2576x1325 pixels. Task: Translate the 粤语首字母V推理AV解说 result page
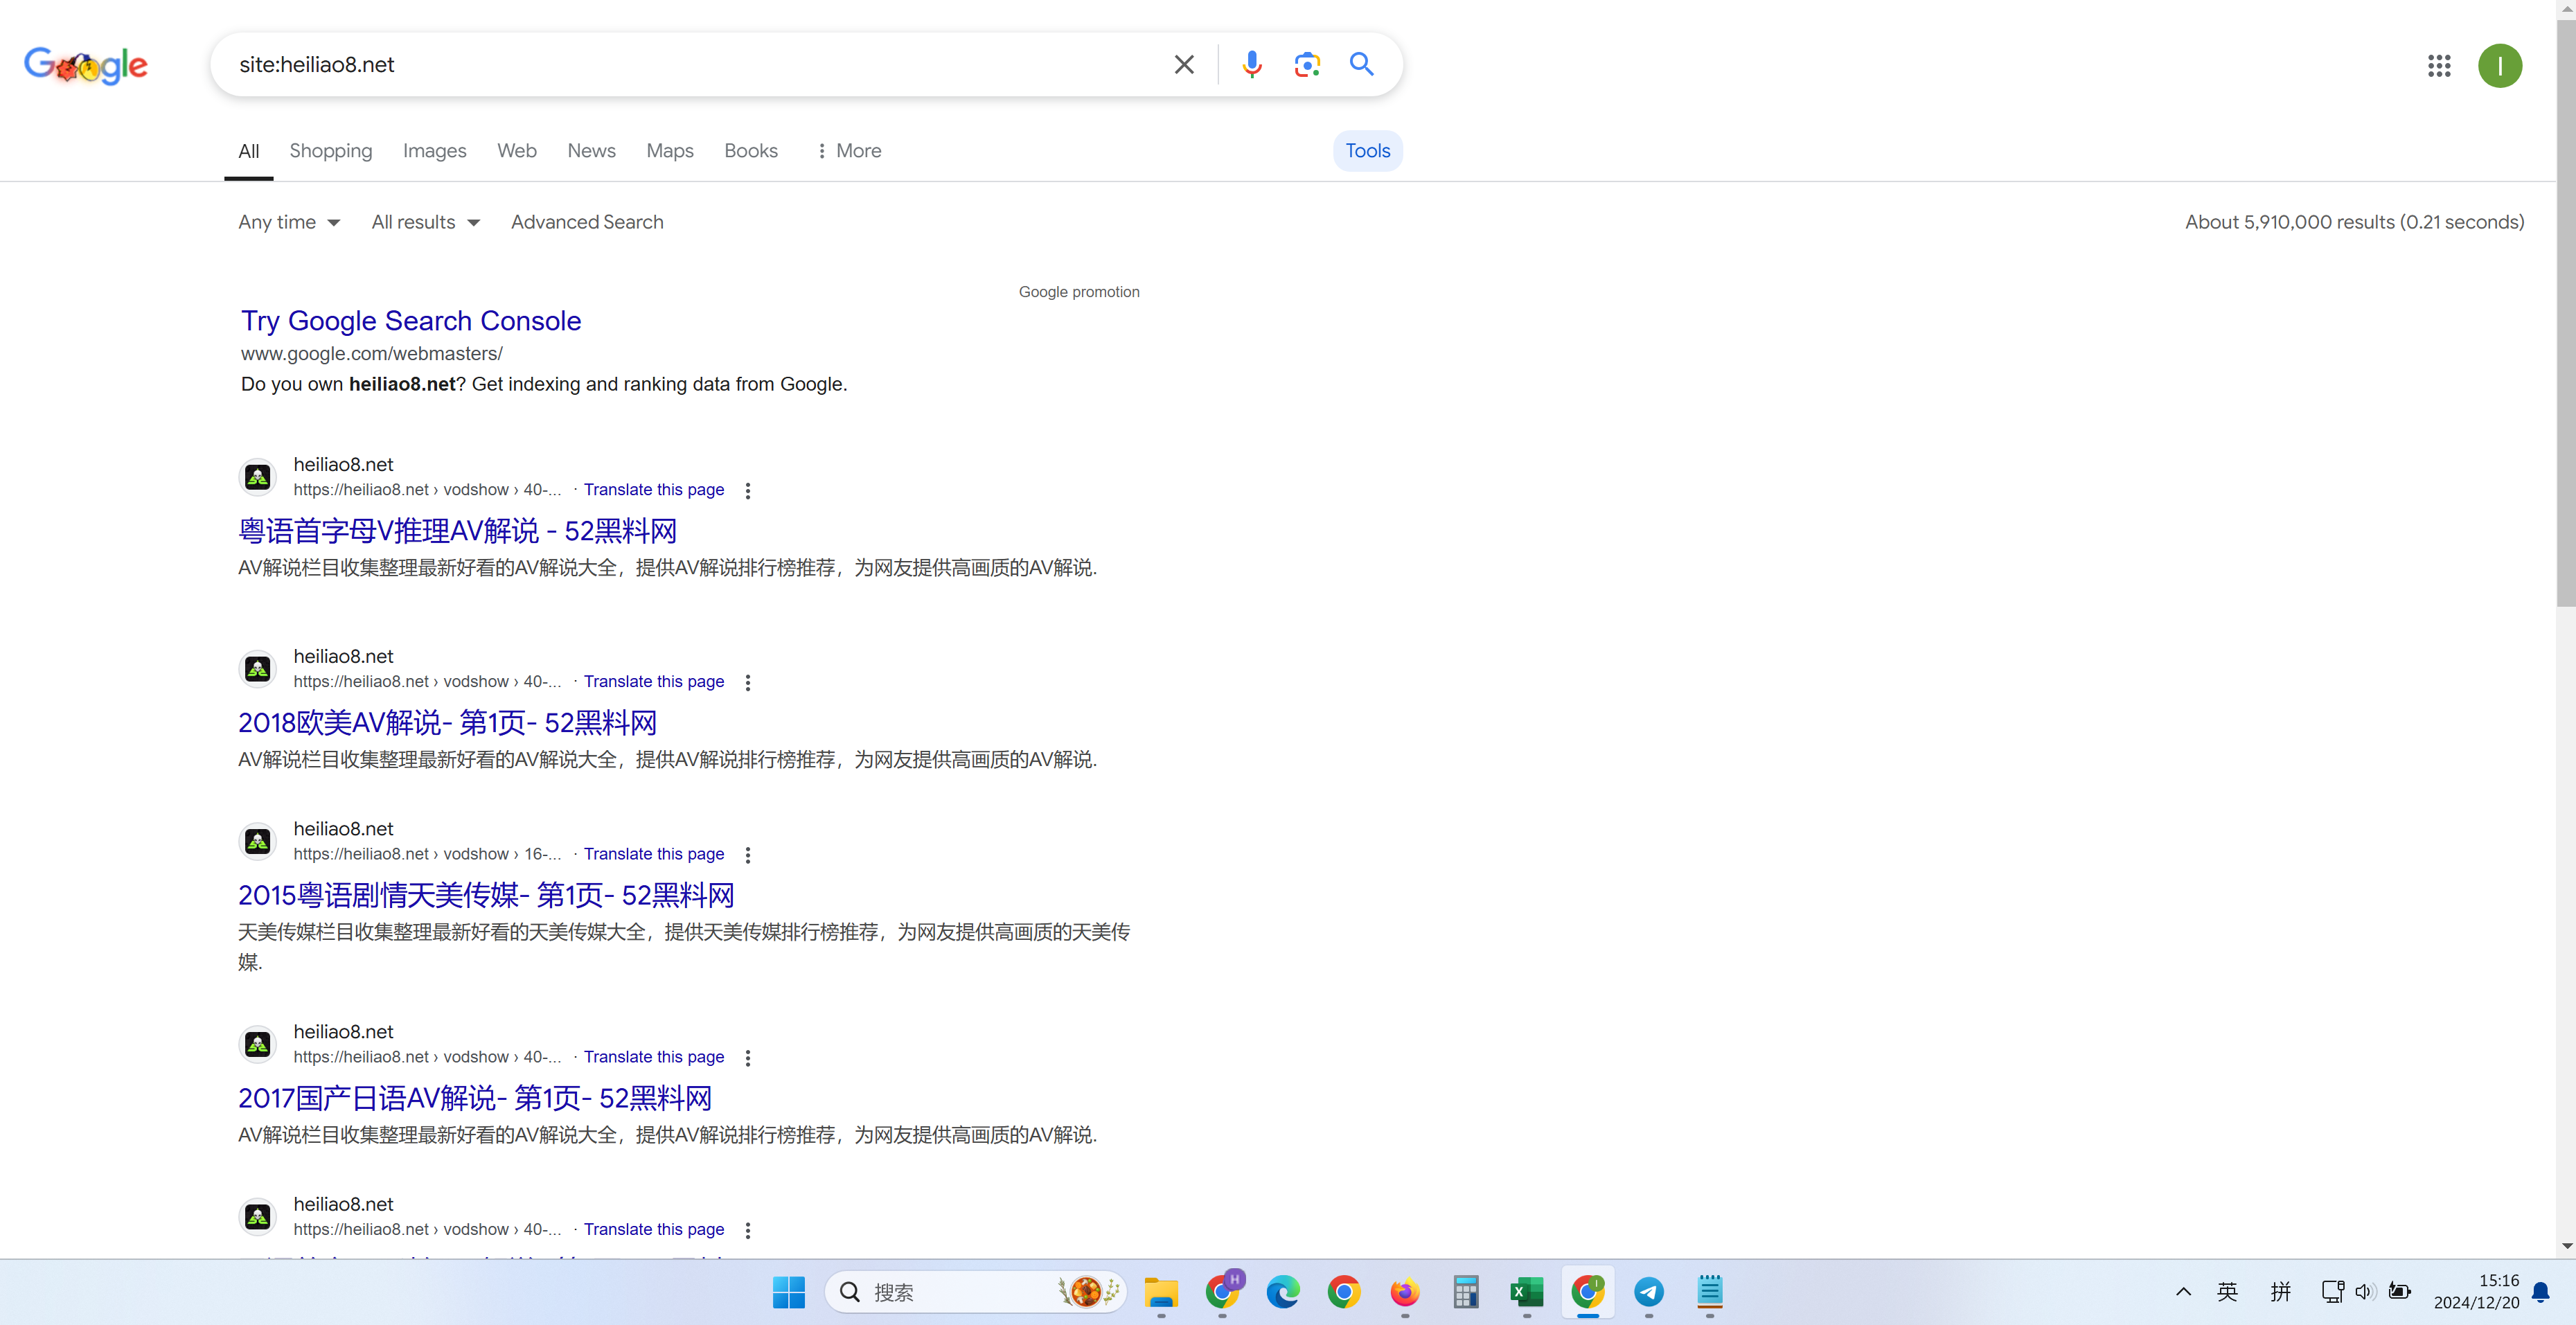click(x=654, y=490)
